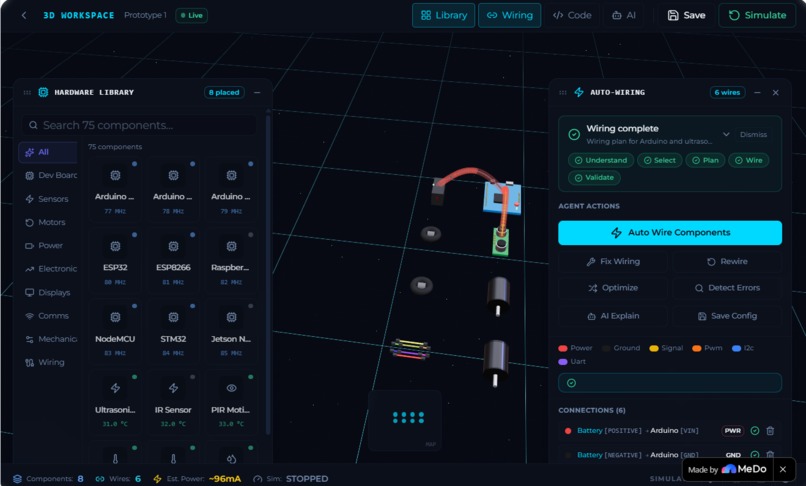
Task: Dismiss the Wiring complete notice
Action: pyautogui.click(x=753, y=135)
